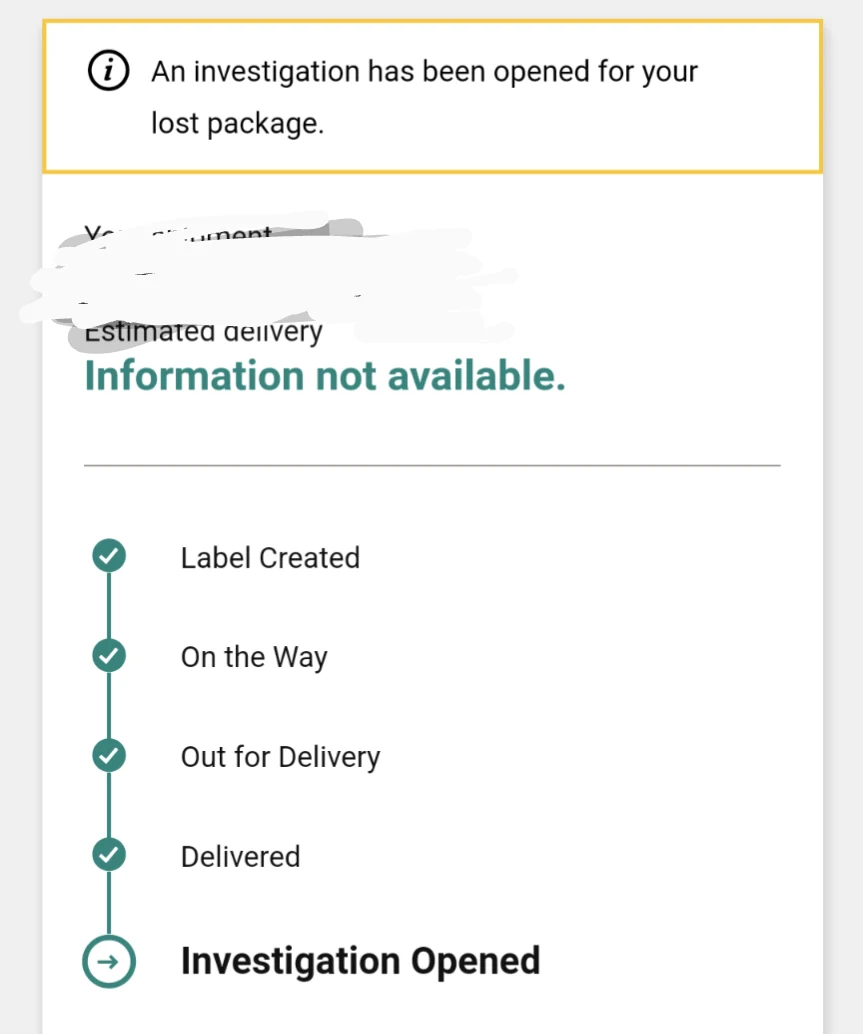Select the On the Way step text
Viewport: 863px width, 1034px height.
pyautogui.click(x=254, y=657)
